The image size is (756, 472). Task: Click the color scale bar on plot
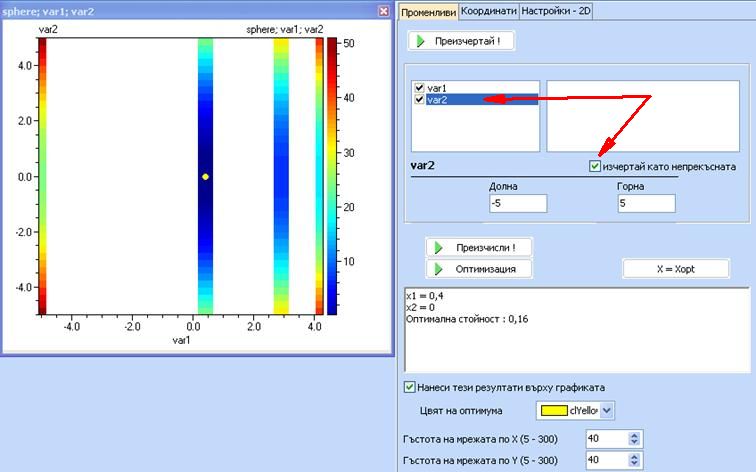pyautogui.click(x=332, y=176)
